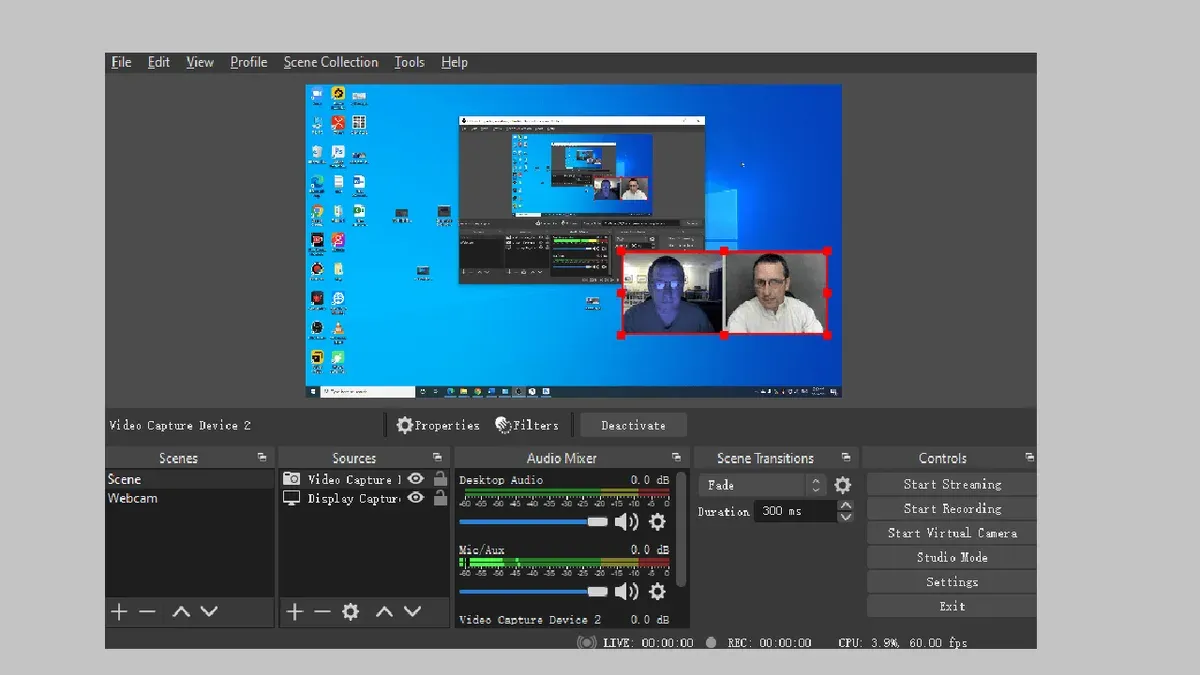The image size is (1200, 675).
Task: Click the Deactivate button
Action: [633, 425]
